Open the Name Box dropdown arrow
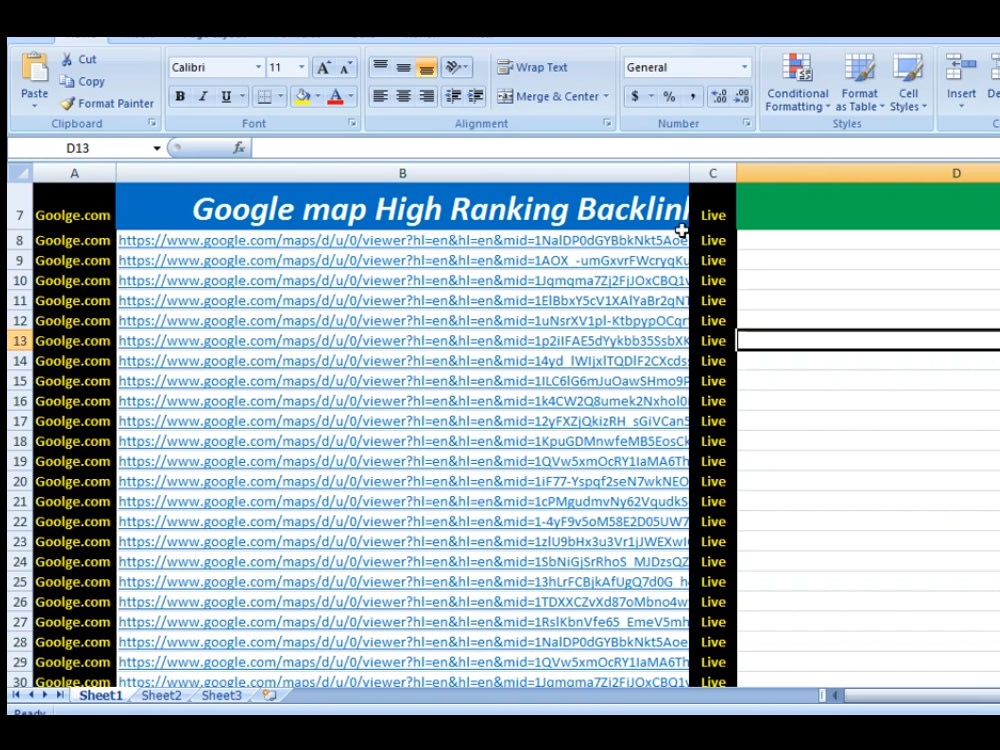 pos(156,148)
